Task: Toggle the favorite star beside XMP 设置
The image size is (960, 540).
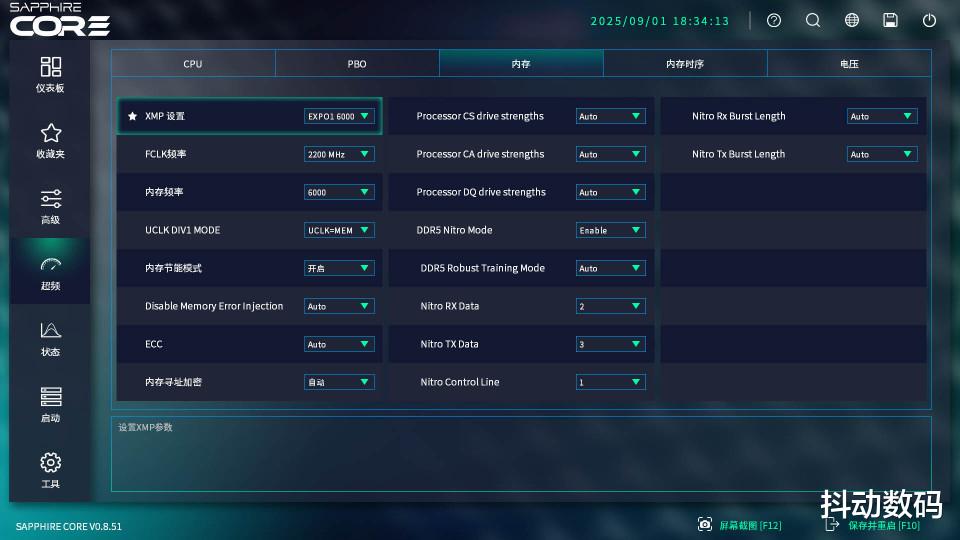Action: coord(132,116)
